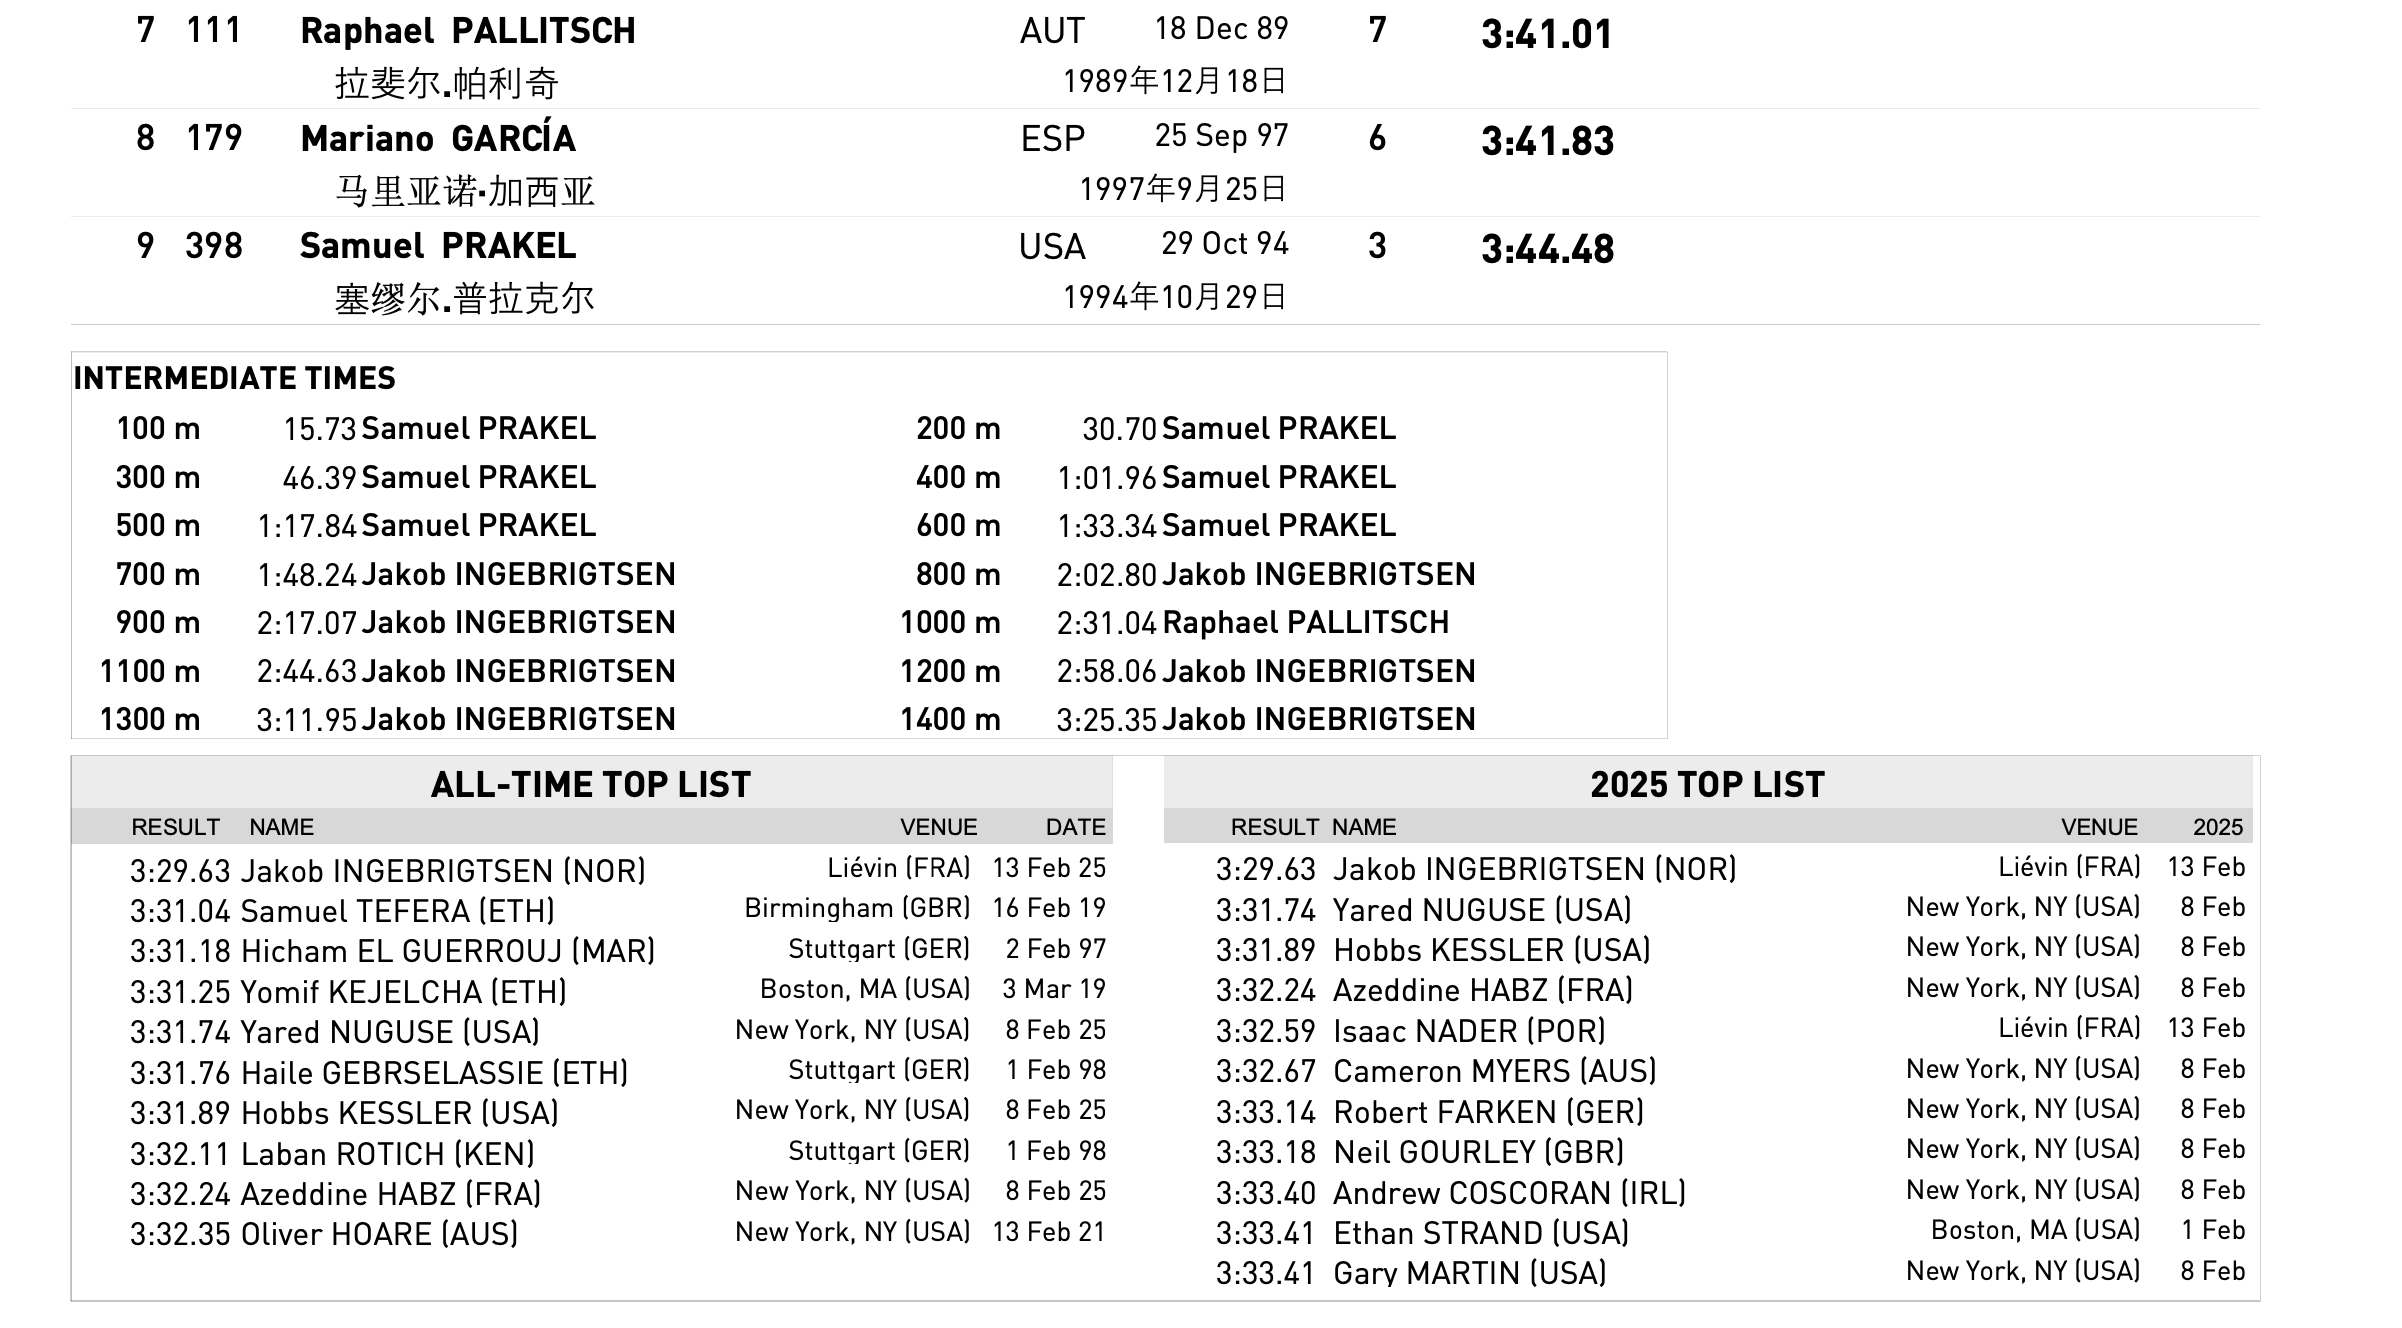Click the 2025 TOP LIST header

point(1707,785)
